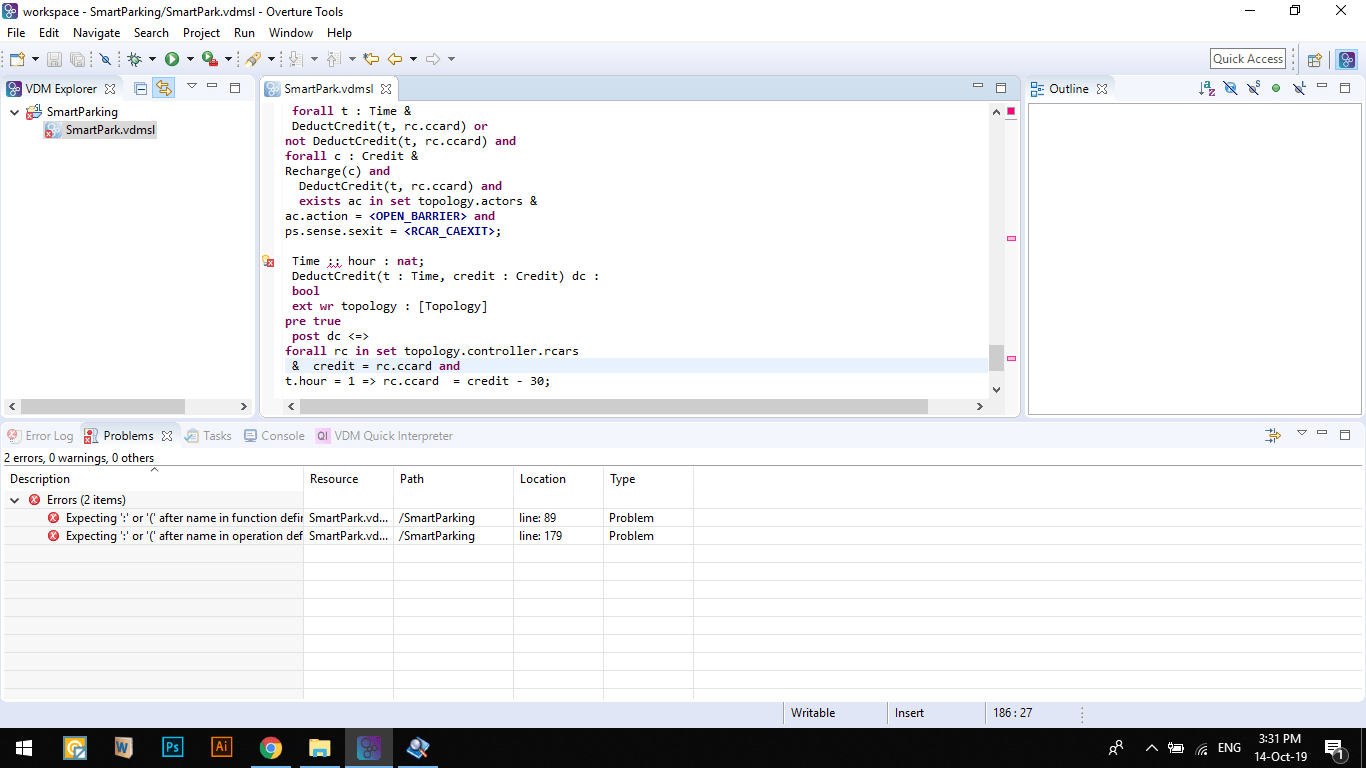Viewport: 1366px width, 768px height.
Task: Toggle Hide Local Types in Outline
Action: pos(1299,88)
